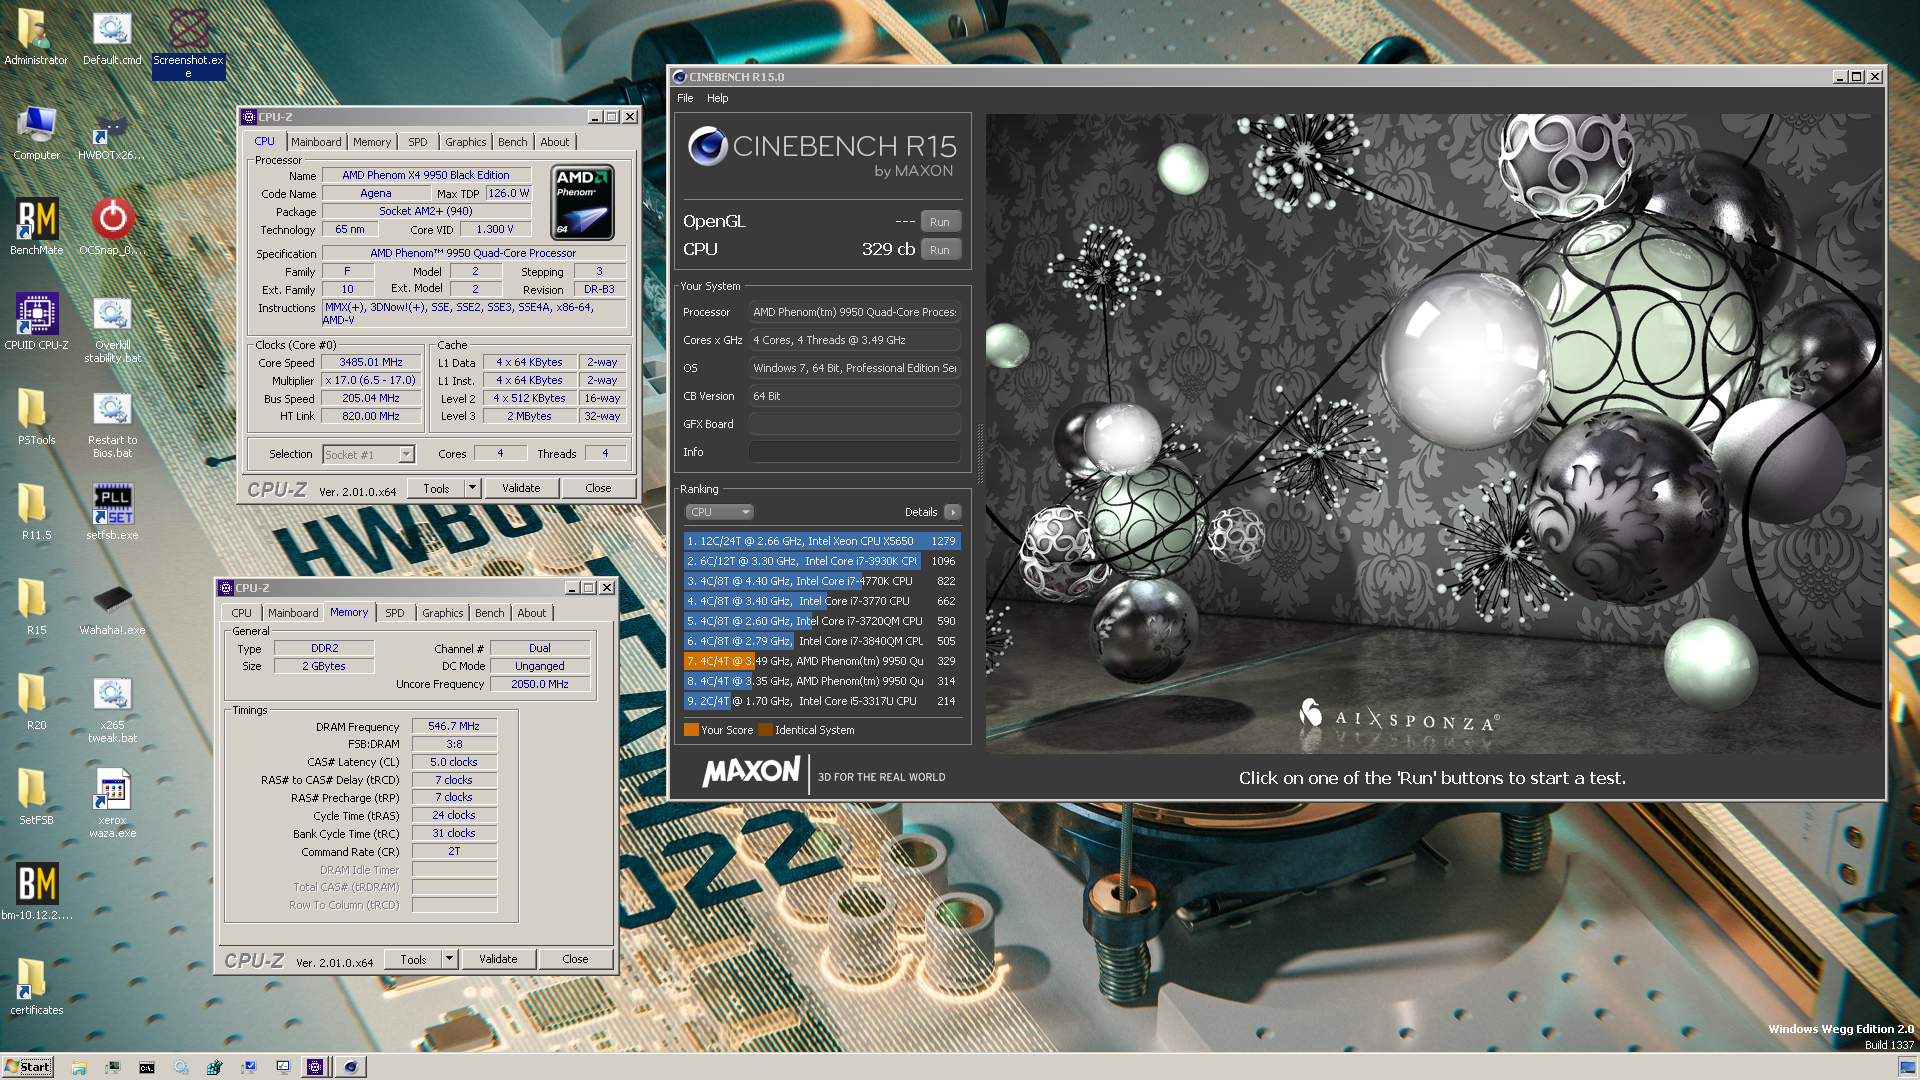This screenshot has height=1080, width=1920.
Task: Select ranking entry Intel Core i5-3317U
Action: tap(821, 701)
